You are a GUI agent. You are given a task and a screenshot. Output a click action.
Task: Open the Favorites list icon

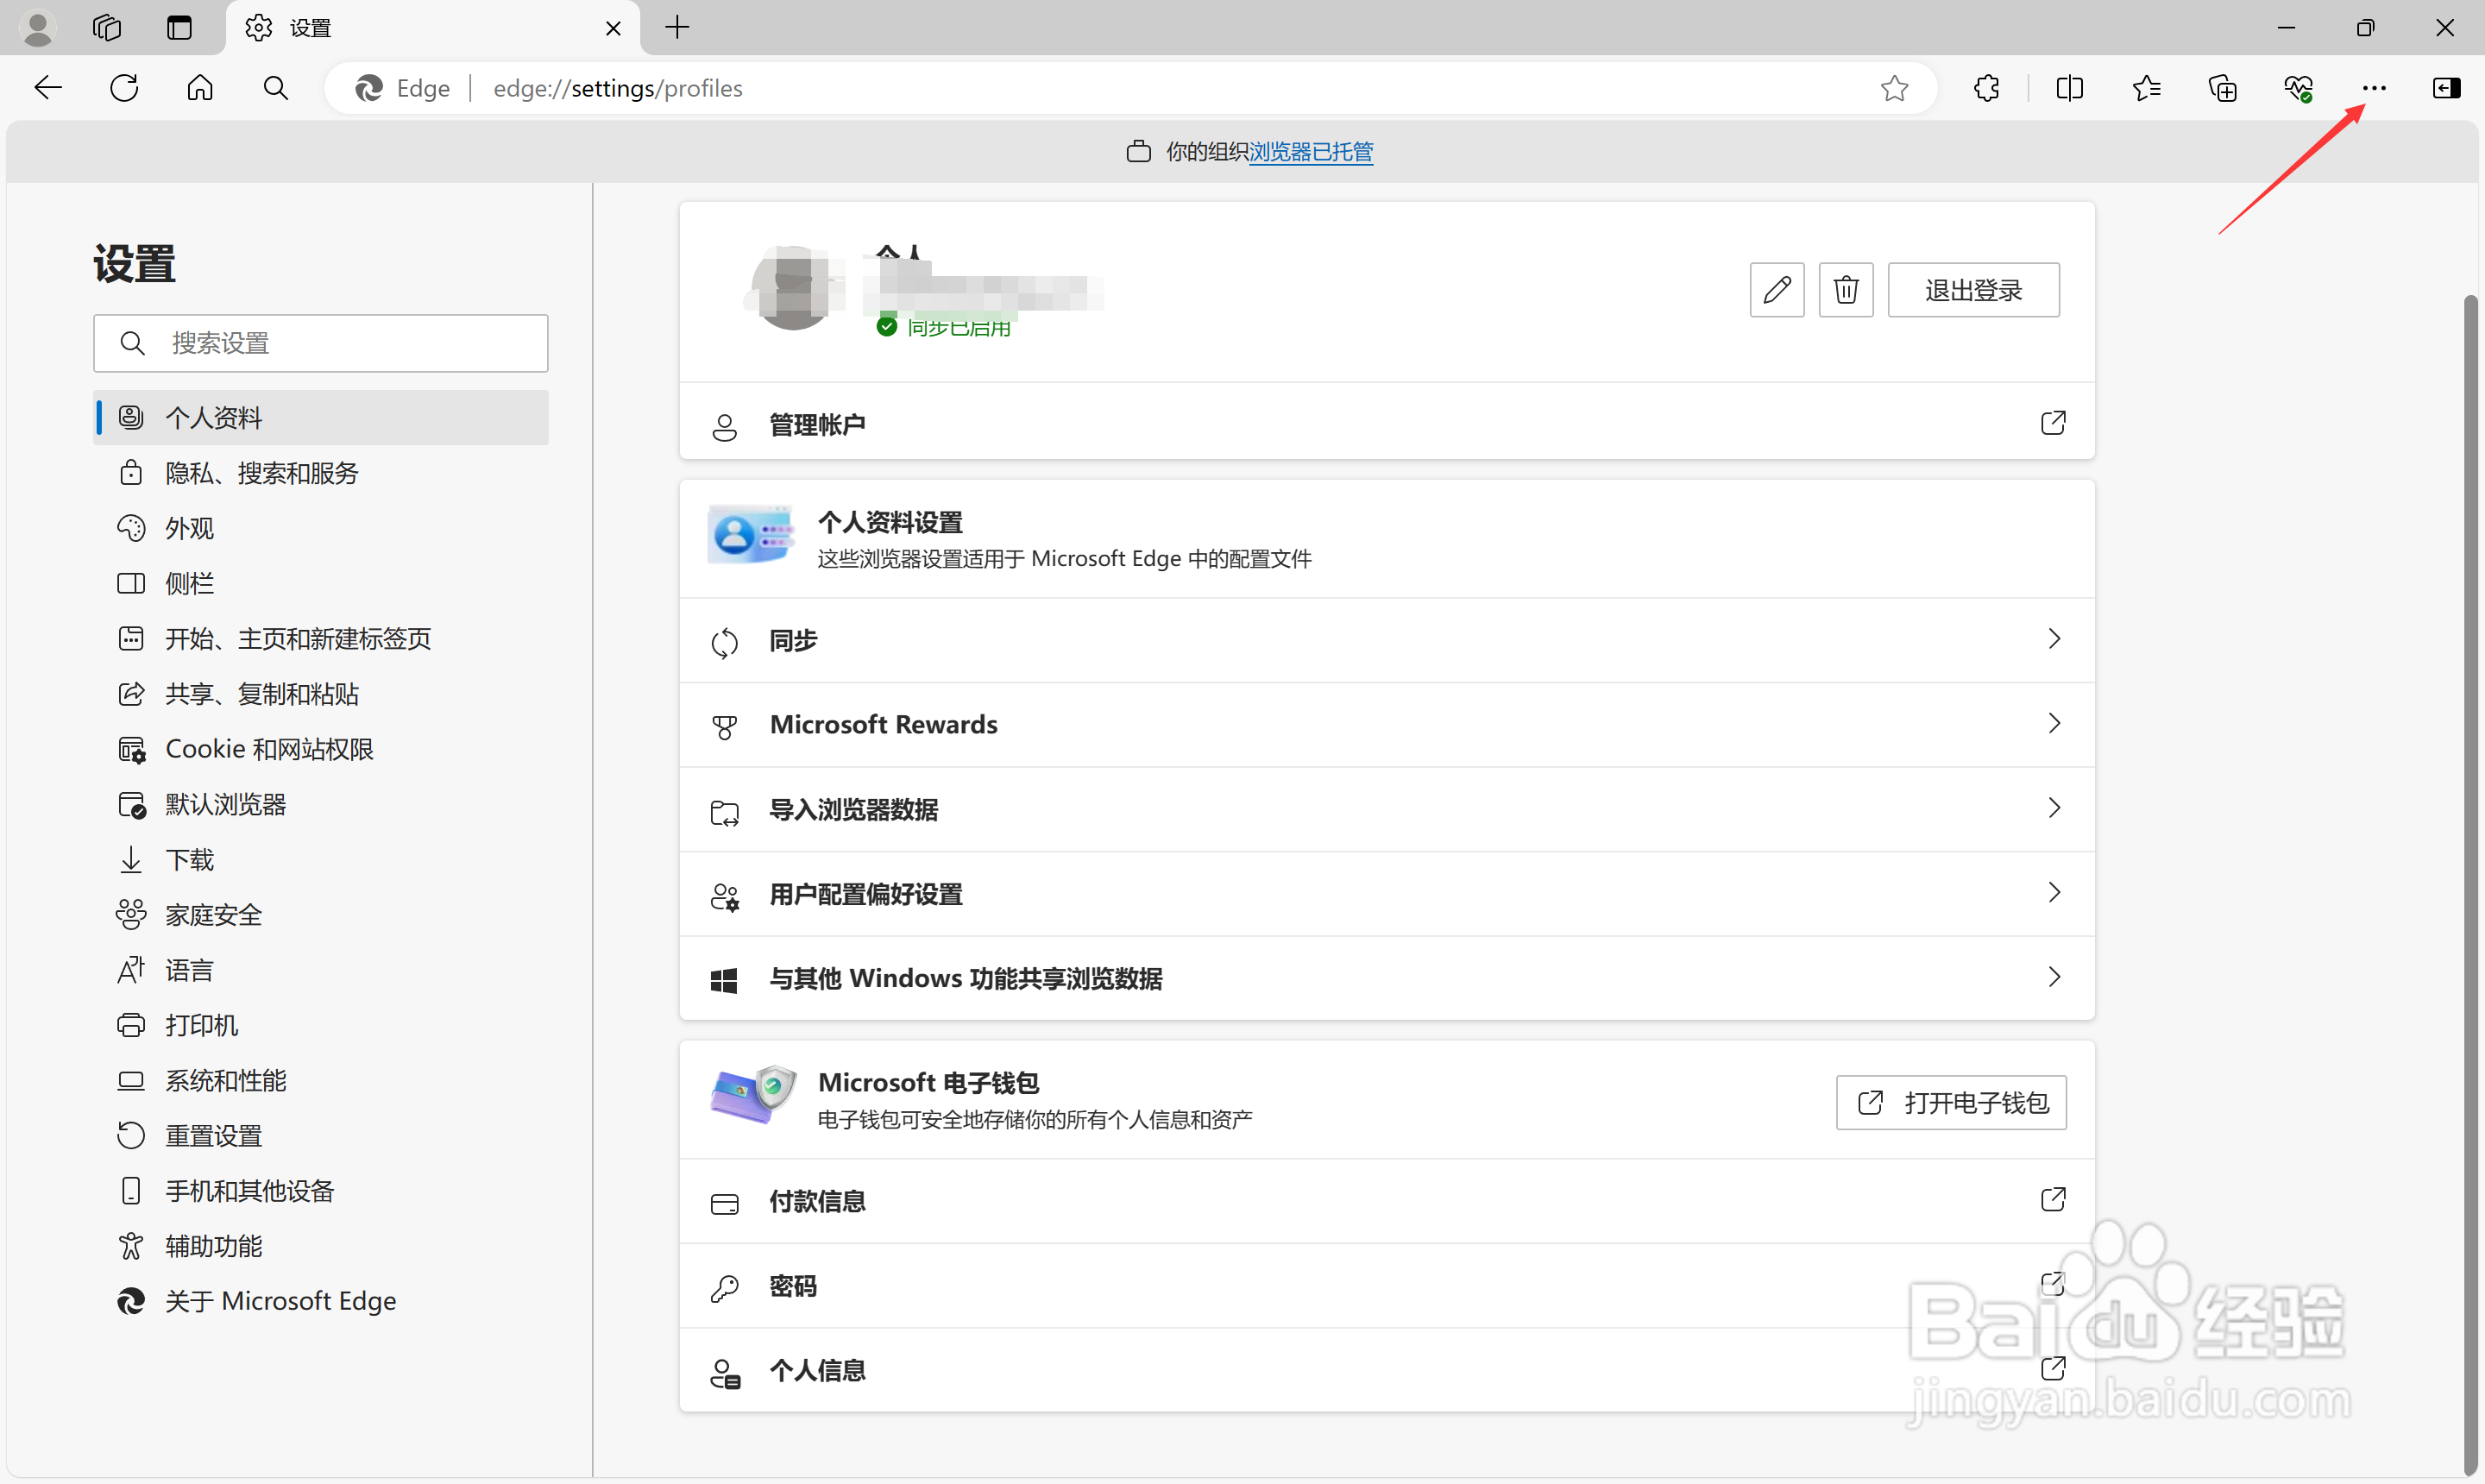[x=2146, y=88]
